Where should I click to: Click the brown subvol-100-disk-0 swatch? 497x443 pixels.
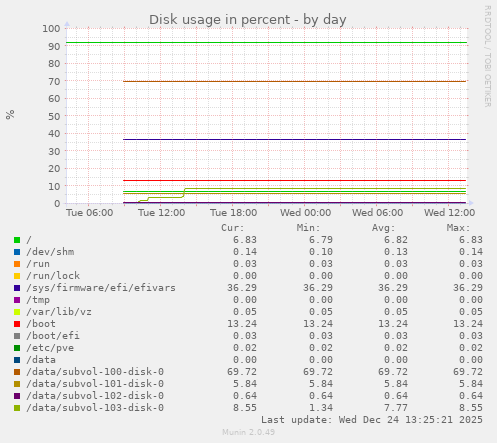click(17, 372)
